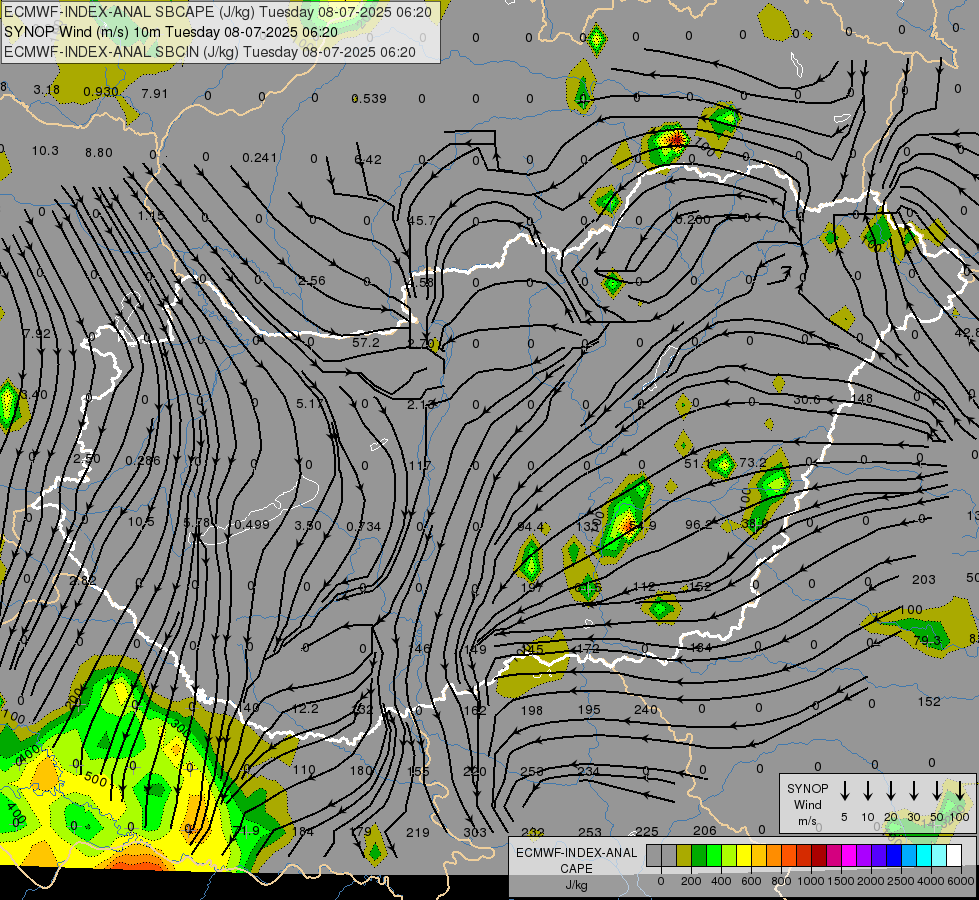Click the 5.17 value on map
979x900 pixels.
click(310, 403)
